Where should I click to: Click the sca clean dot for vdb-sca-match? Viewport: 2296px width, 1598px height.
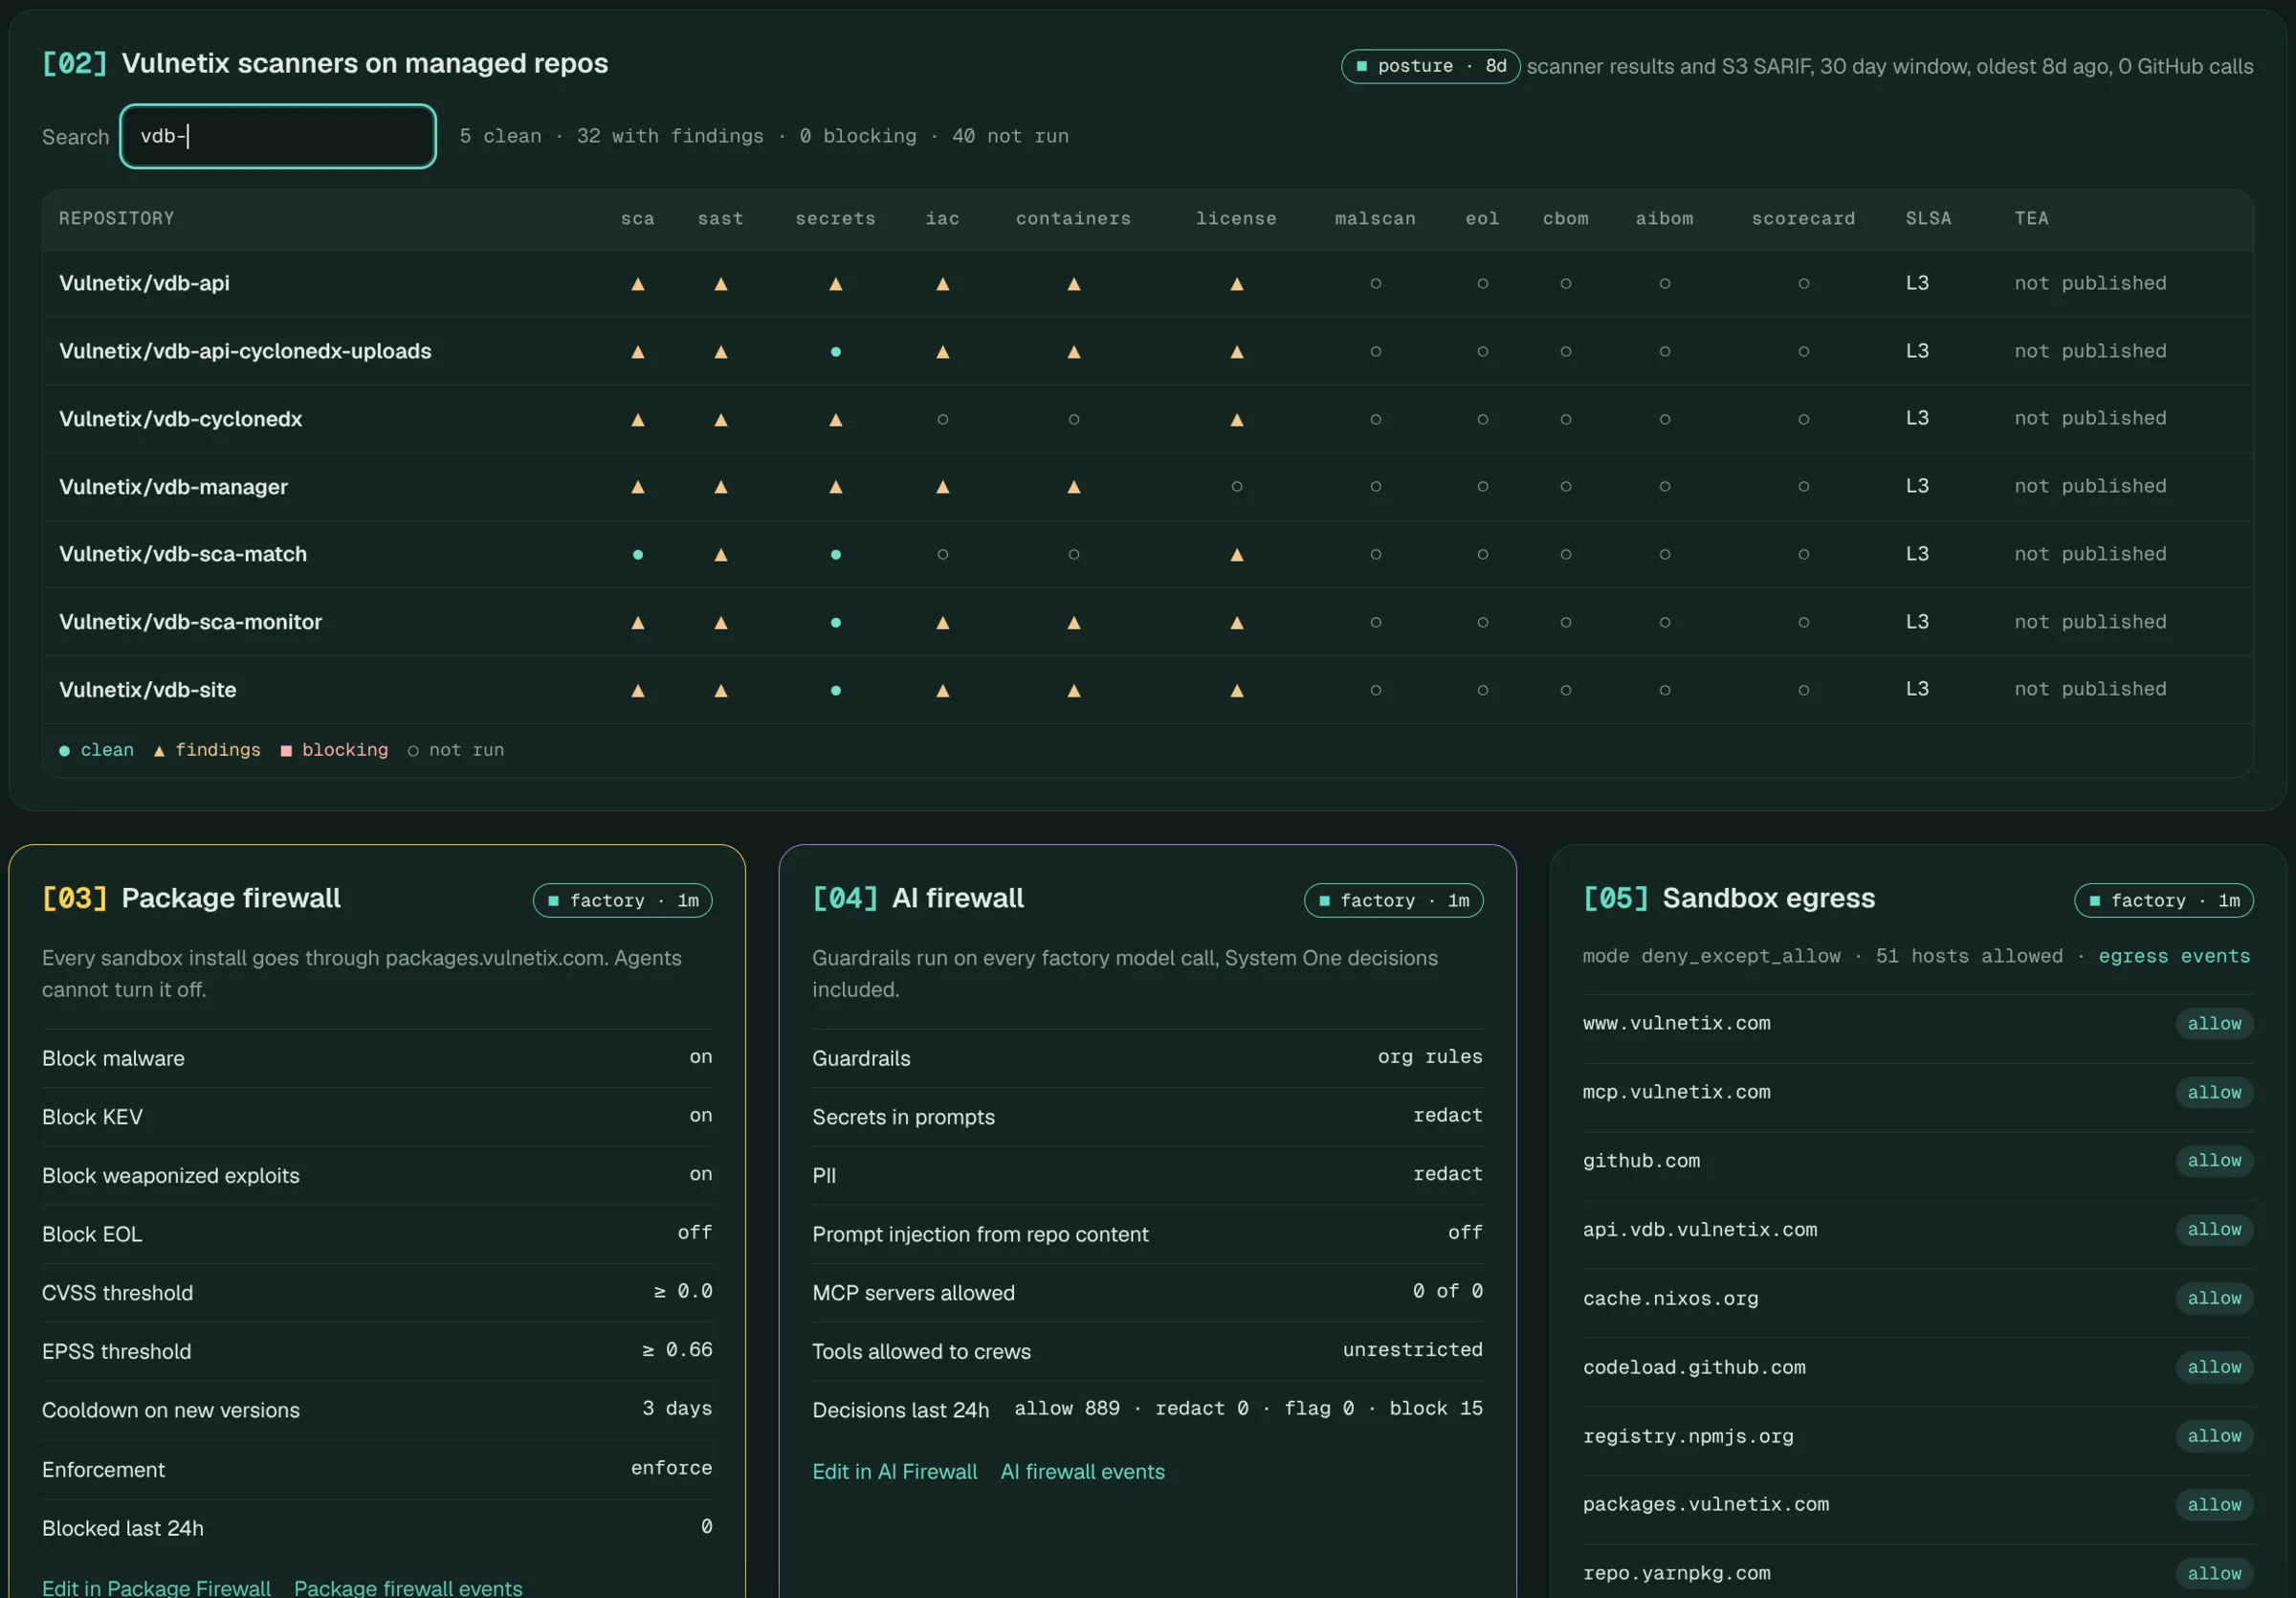638,555
